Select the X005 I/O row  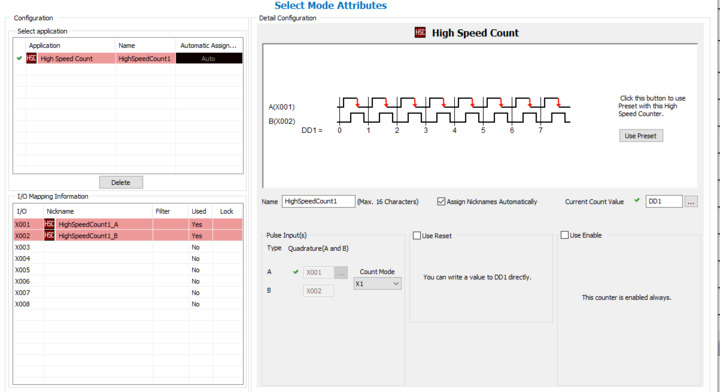[128, 270]
